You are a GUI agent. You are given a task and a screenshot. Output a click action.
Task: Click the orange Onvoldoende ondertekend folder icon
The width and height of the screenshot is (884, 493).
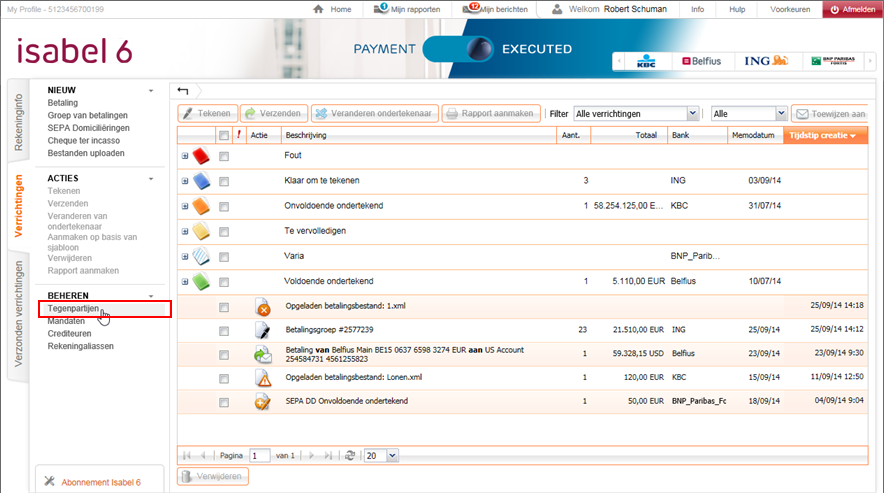click(x=201, y=206)
